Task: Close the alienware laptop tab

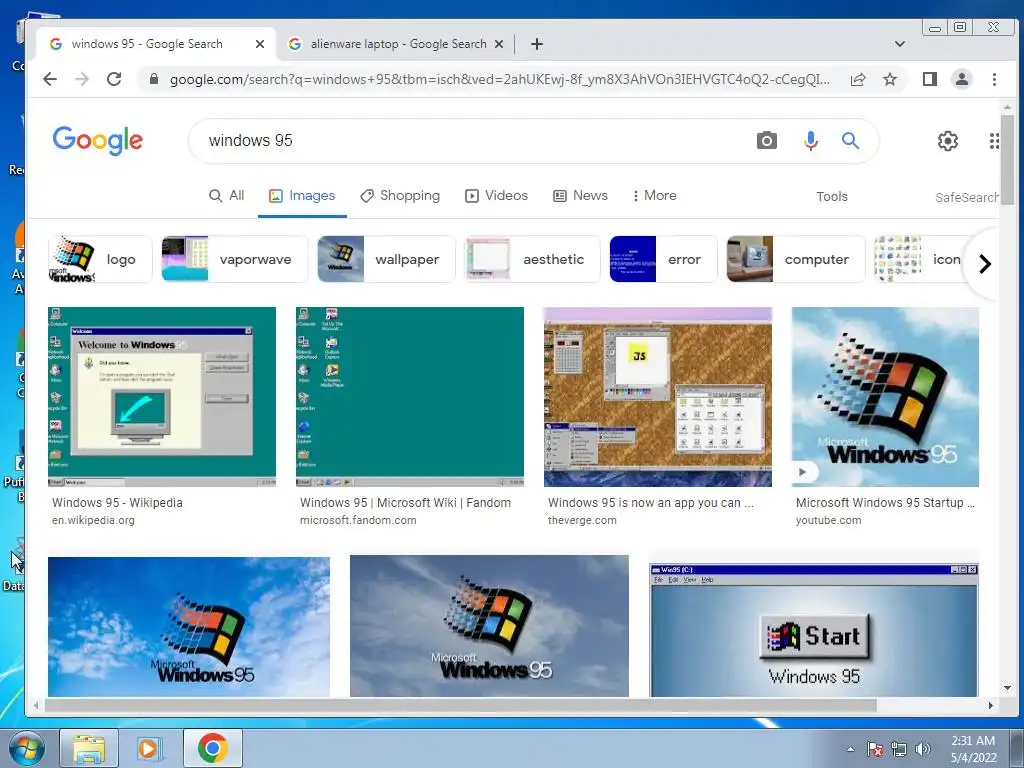Action: point(499,44)
